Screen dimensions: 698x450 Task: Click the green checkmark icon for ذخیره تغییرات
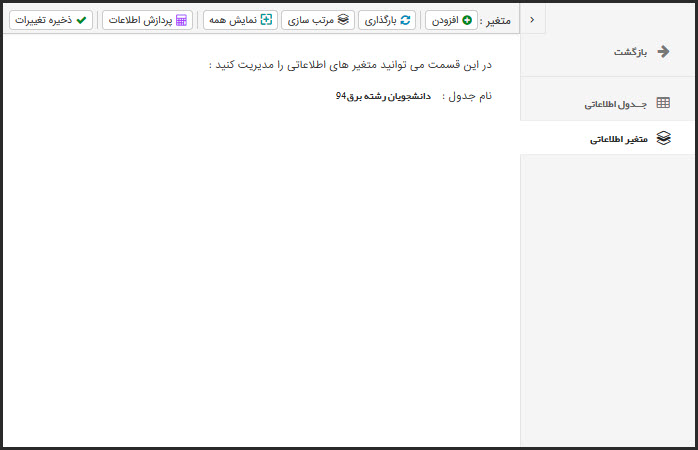click(81, 20)
